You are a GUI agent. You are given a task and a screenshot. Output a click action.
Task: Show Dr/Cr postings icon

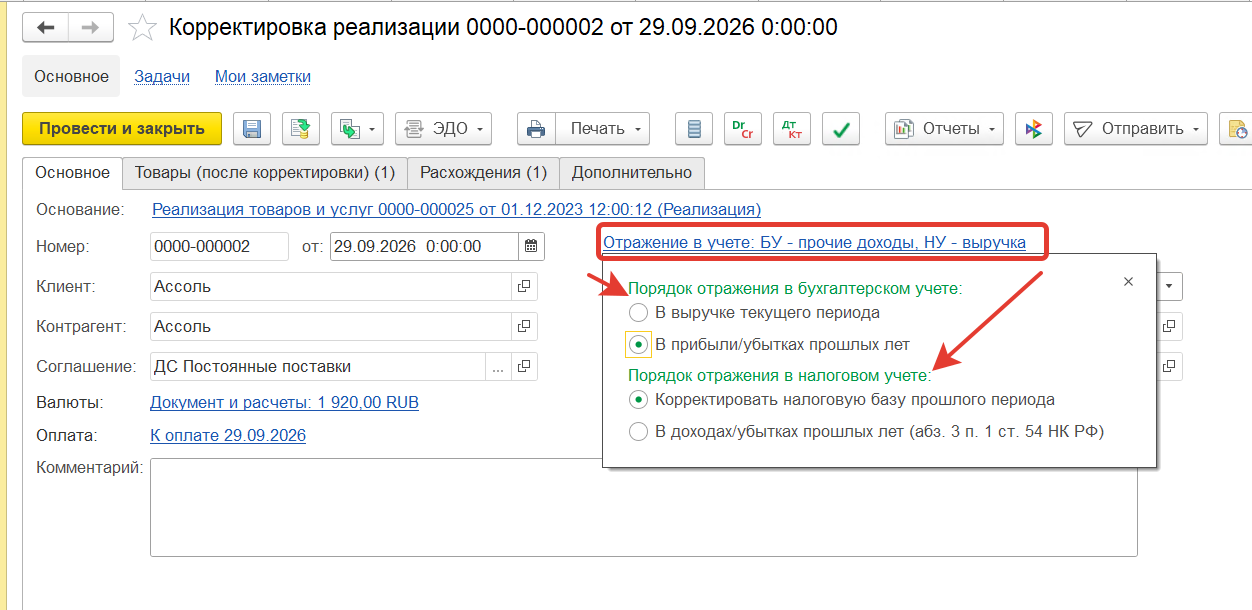point(743,128)
